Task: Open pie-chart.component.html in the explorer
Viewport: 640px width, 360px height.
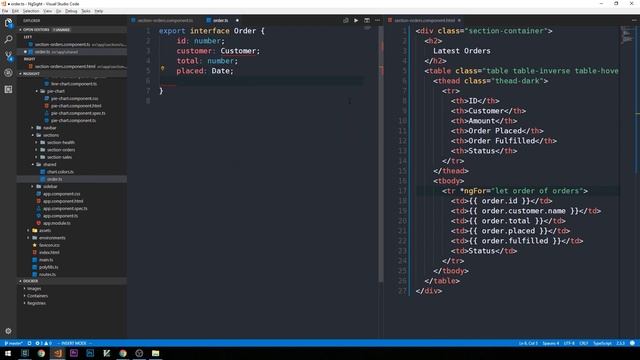Action: click(x=76, y=106)
